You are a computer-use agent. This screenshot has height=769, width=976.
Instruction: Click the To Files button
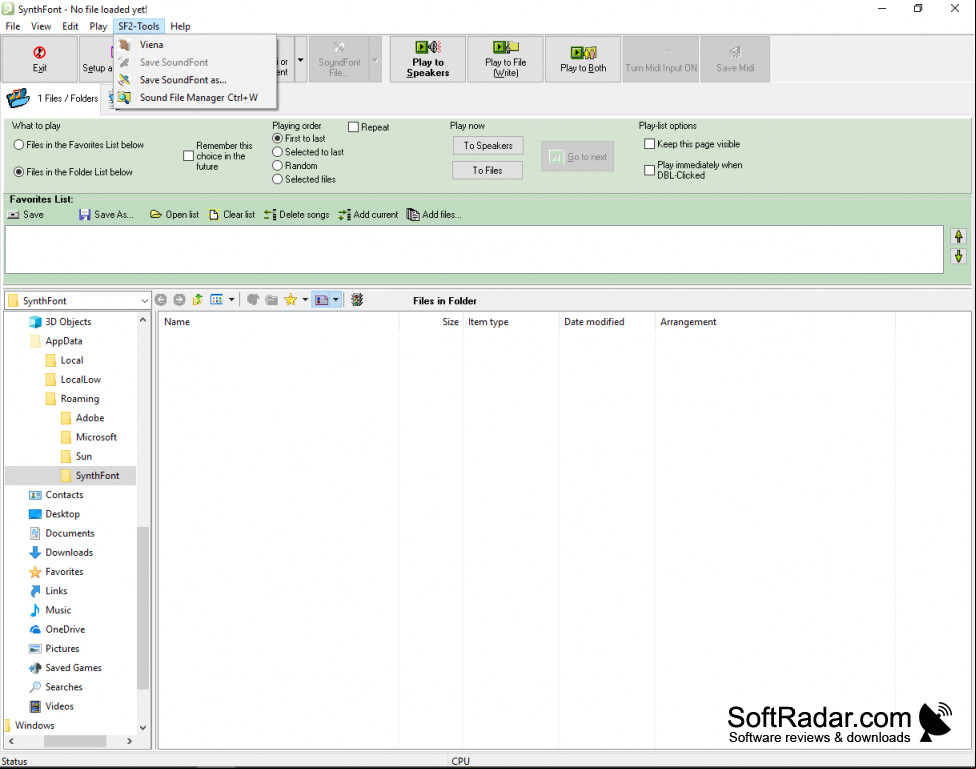click(488, 171)
